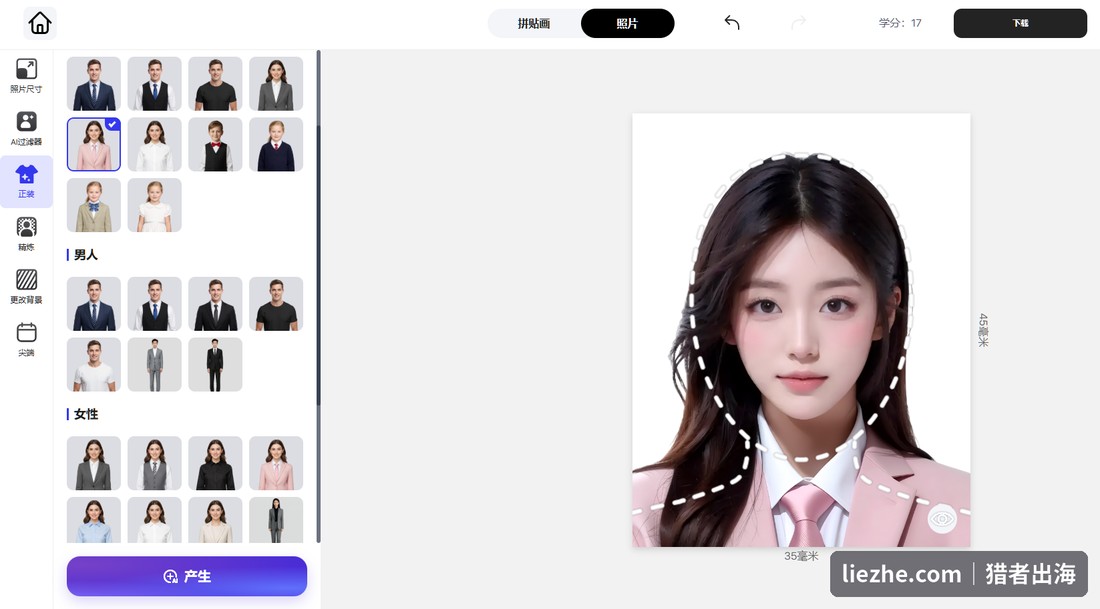Pick the boy's red bow tie outfit
This screenshot has width=1100, height=609.
click(215, 144)
